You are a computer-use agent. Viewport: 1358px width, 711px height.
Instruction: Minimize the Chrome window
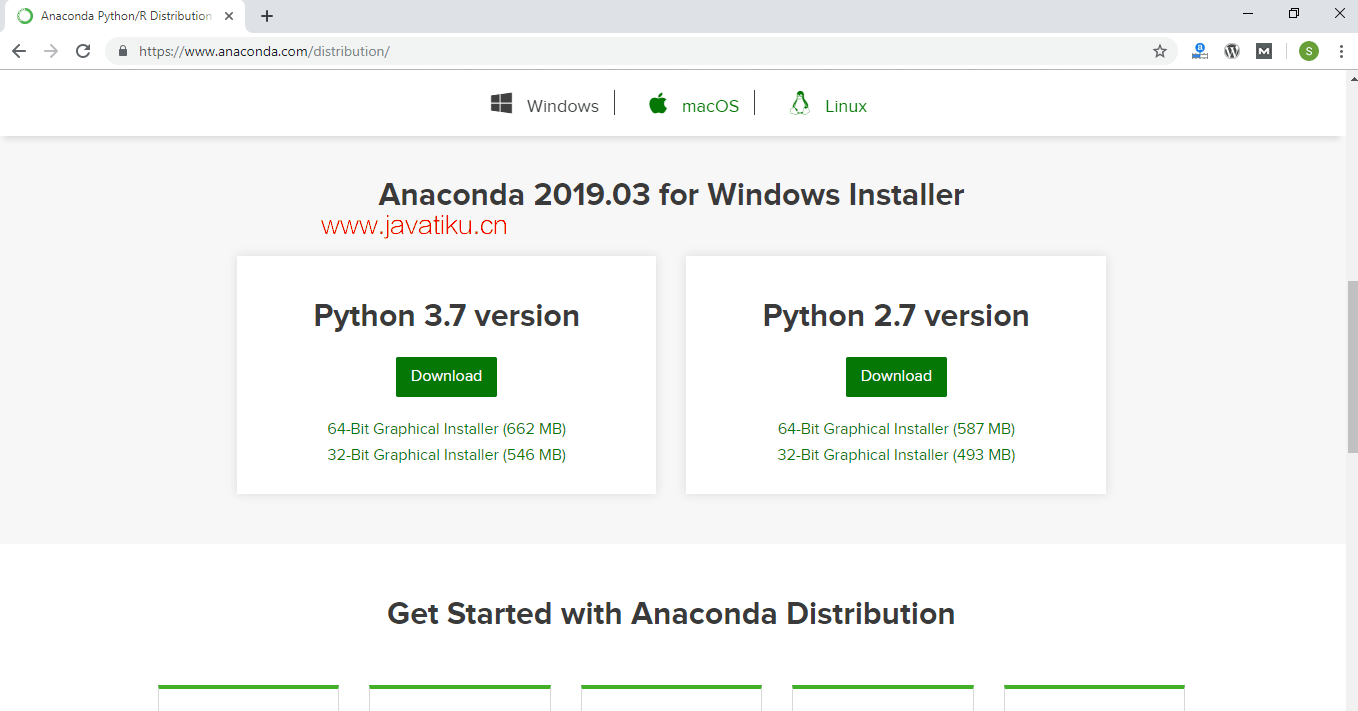click(x=1248, y=14)
